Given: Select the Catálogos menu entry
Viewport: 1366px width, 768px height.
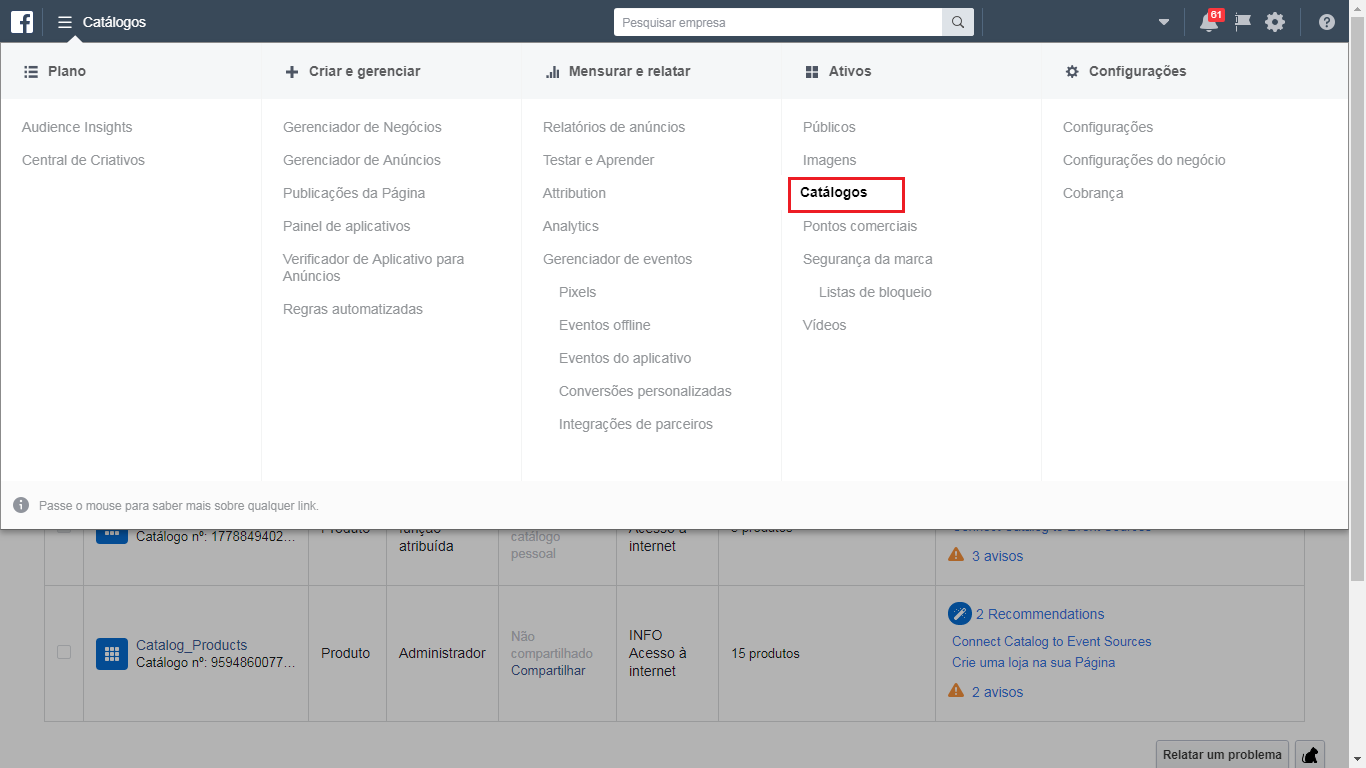Looking at the screenshot, I should tap(834, 192).
